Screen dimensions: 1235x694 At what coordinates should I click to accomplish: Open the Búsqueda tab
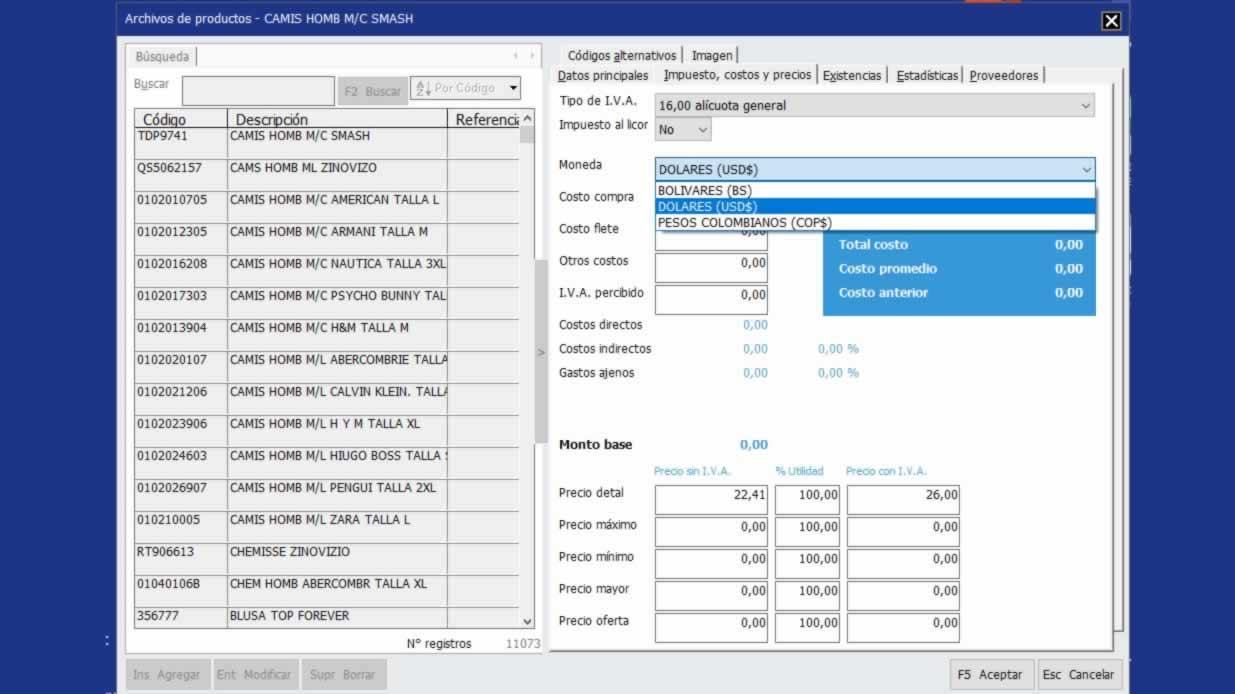pos(162,57)
